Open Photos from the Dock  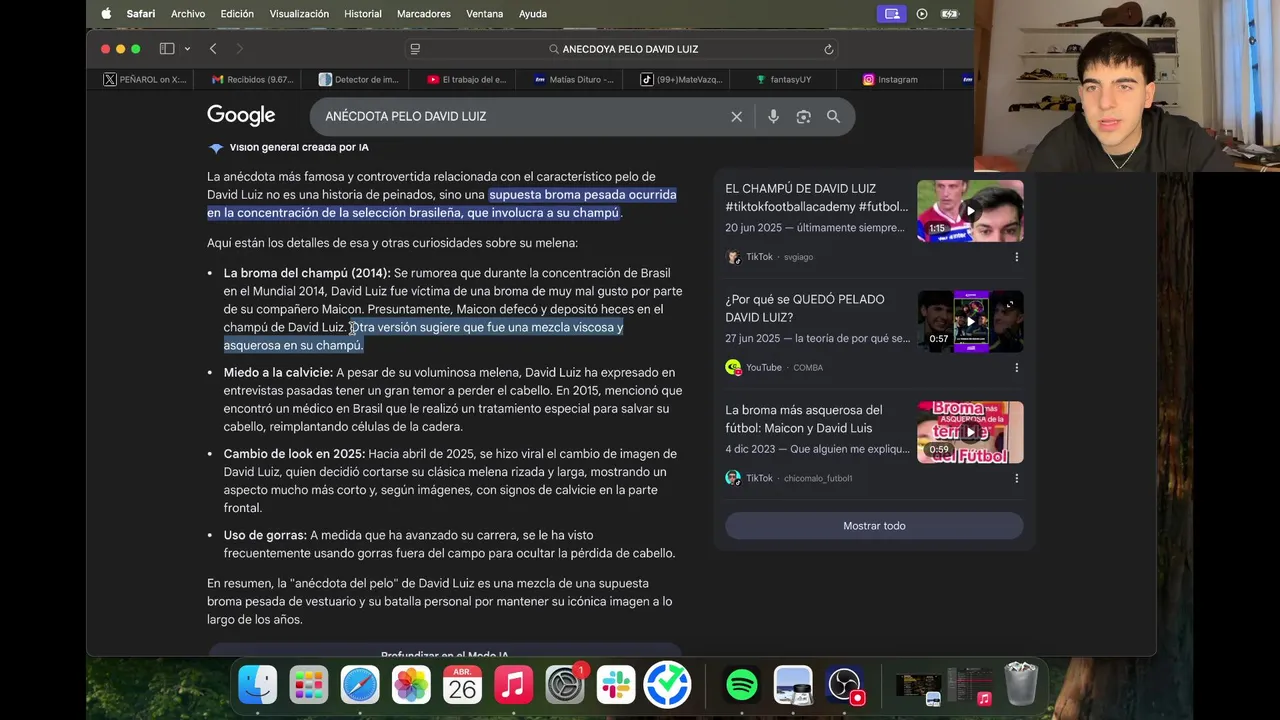point(411,685)
